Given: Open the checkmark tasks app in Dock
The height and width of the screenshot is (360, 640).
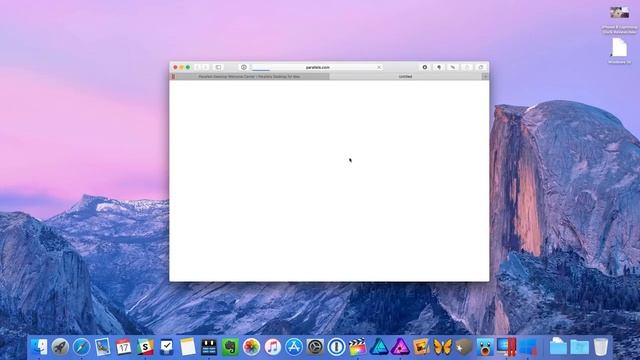Looking at the screenshot, I should click(167, 347).
